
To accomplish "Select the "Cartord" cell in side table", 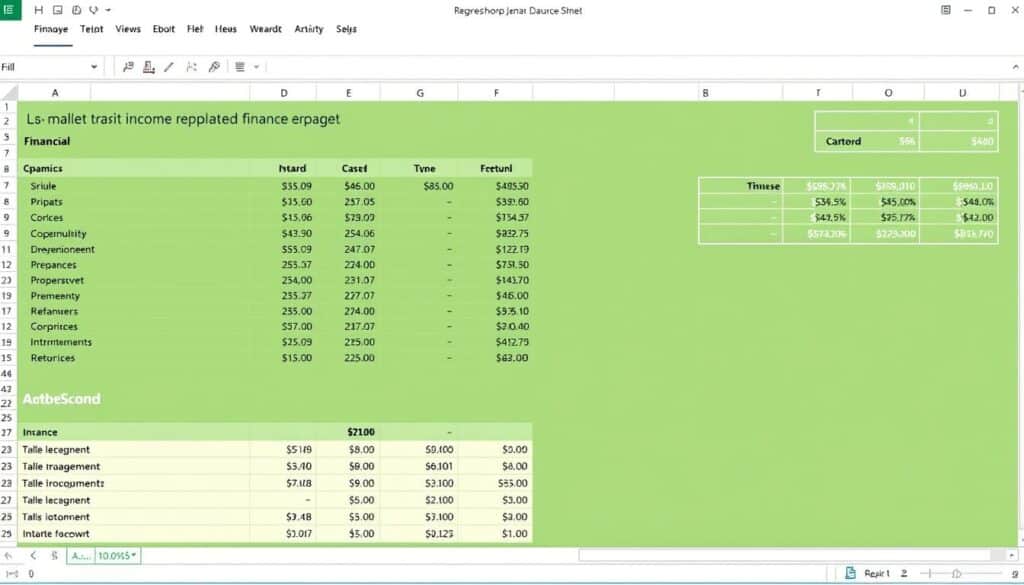I will pos(843,142).
